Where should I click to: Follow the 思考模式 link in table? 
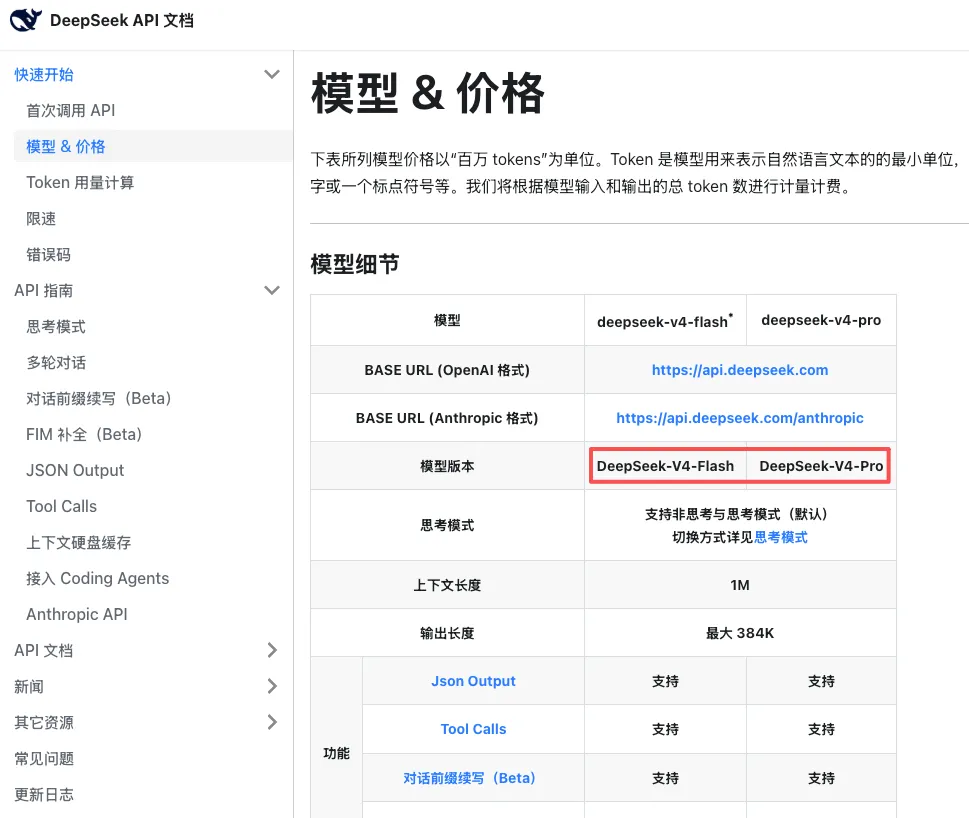(781, 538)
